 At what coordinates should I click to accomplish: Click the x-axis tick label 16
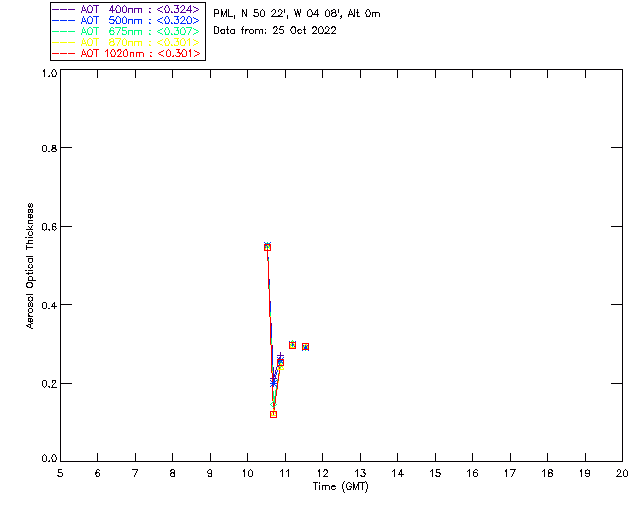point(472,473)
